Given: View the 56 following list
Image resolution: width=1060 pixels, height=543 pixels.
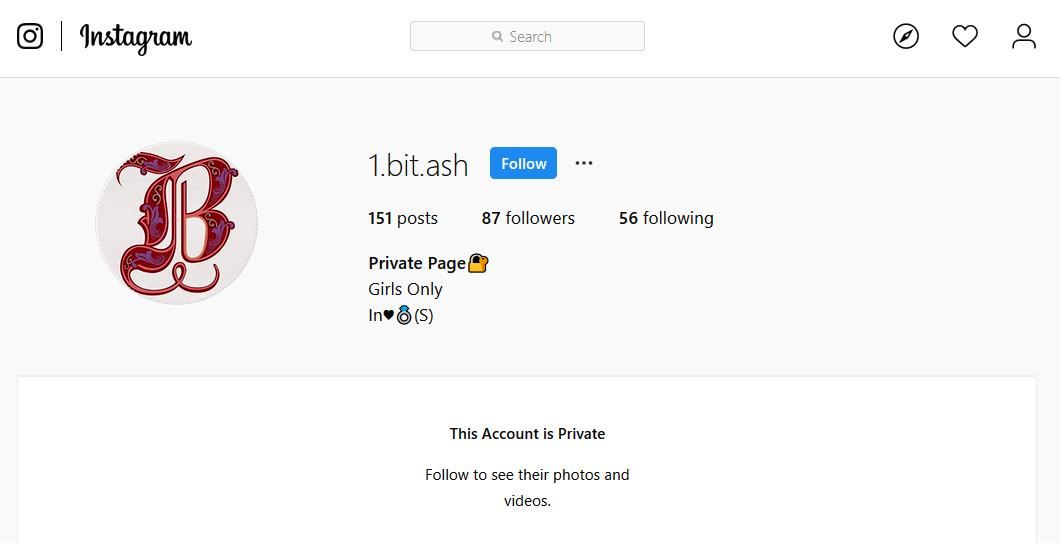Looking at the screenshot, I should pyautogui.click(x=666, y=218).
